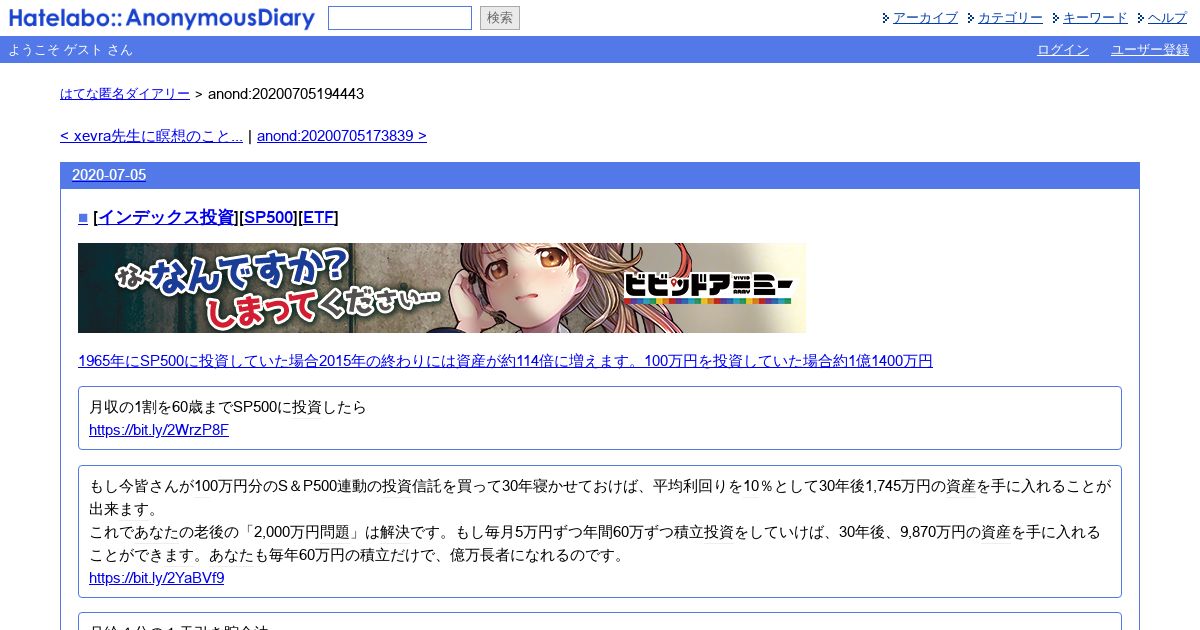Click the ようこそ ゲスト さん greeting text
The width and height of the screenshot is (1200, 630).
70,50
